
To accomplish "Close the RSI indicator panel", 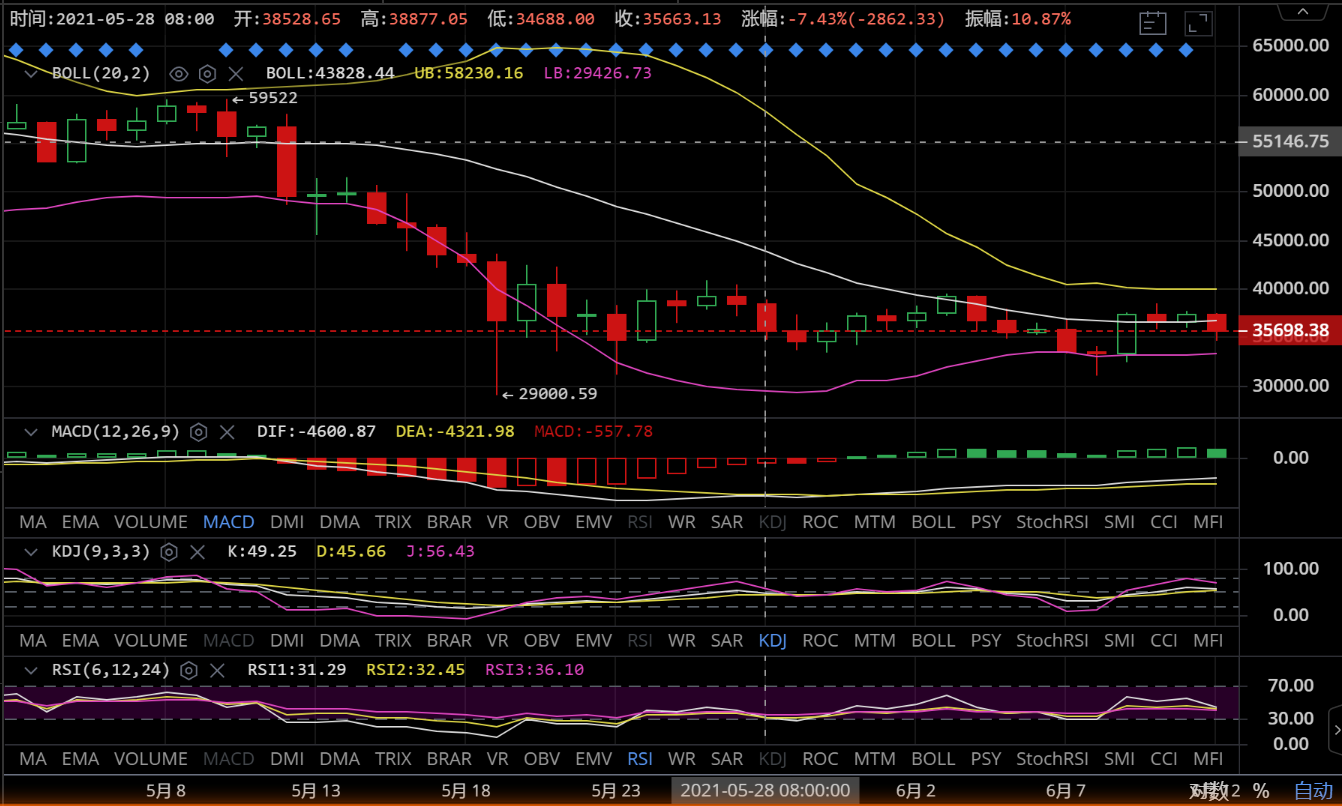I will [x=217, y=670].
